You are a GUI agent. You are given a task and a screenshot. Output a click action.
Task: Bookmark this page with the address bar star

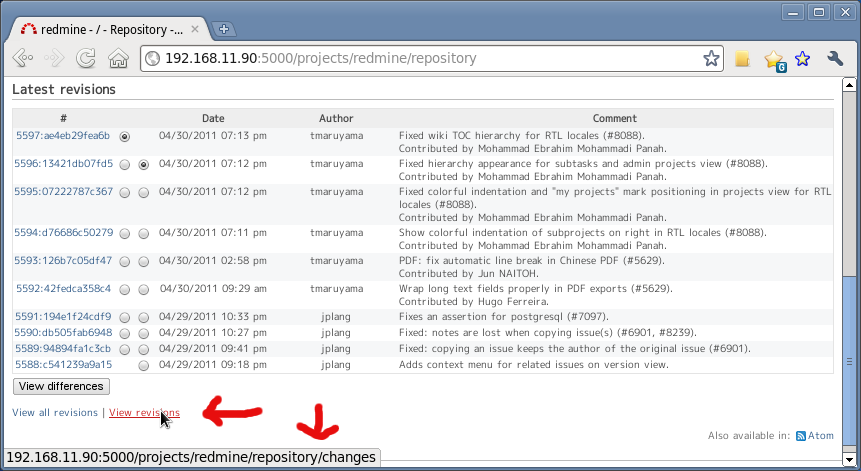tap(711, 59)
